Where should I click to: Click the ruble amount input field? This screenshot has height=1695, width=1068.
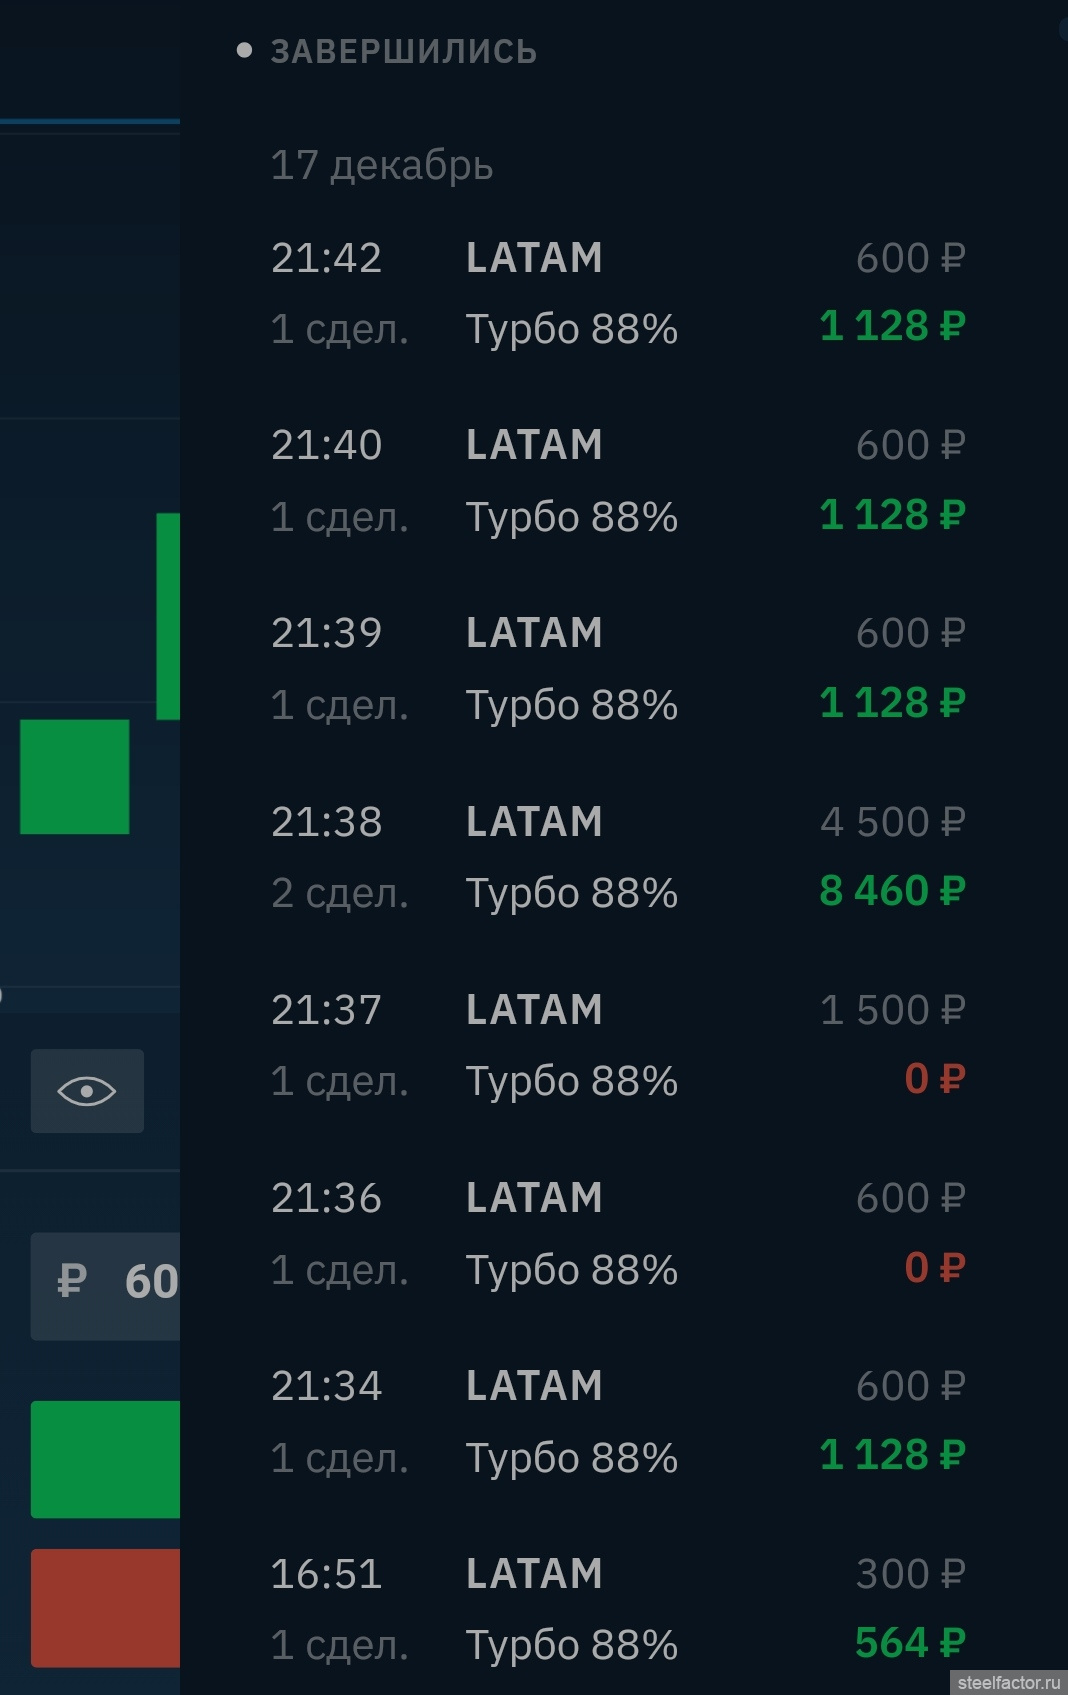click(106, 1286)
